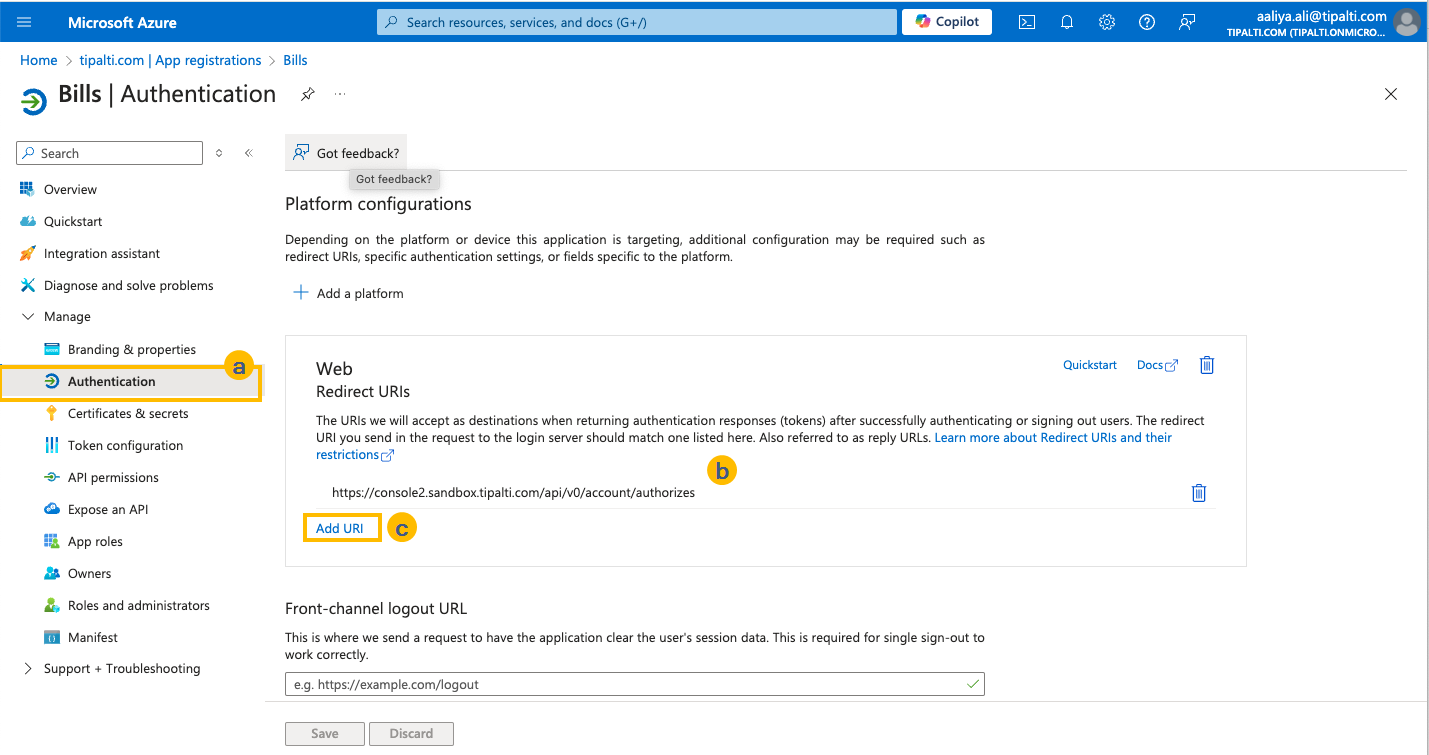Open the notifications bell
The image size is (1429, 755).
(x=1066, y=21)
